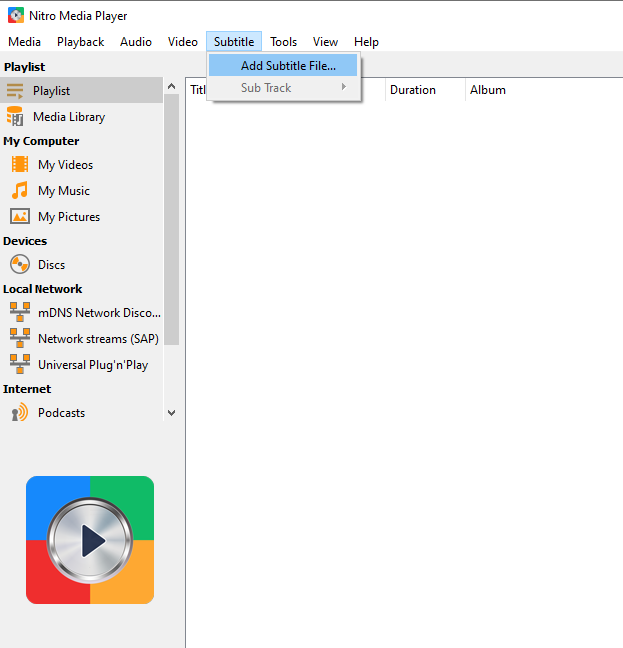Select Universal Plug'n'Play entry
The height and width of the screenshot is (648, 623).
(x=82, y=364)
